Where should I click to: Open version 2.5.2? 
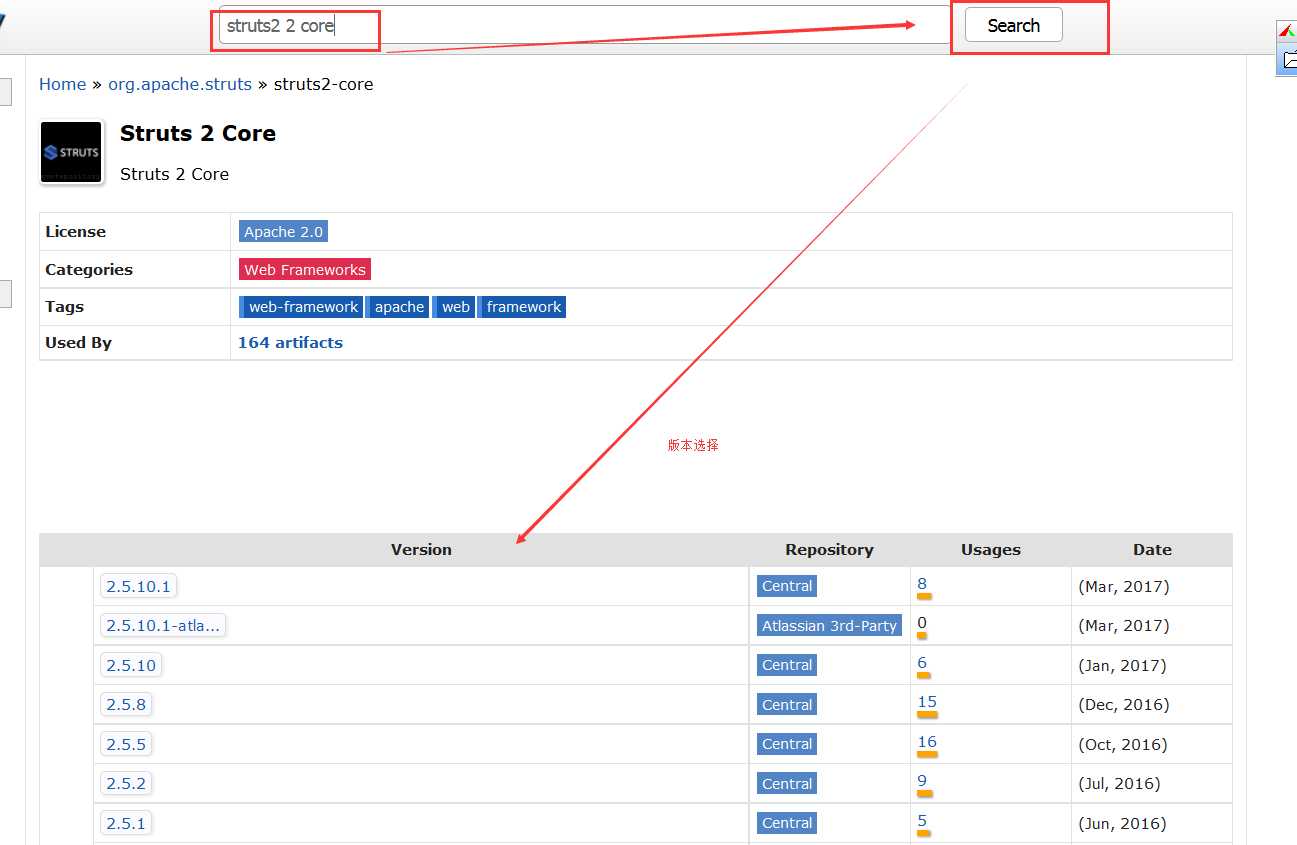click(126, 783)
